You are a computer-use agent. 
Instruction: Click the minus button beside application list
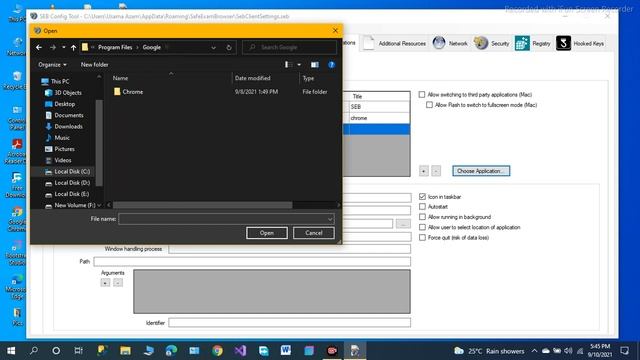(436, 171)
